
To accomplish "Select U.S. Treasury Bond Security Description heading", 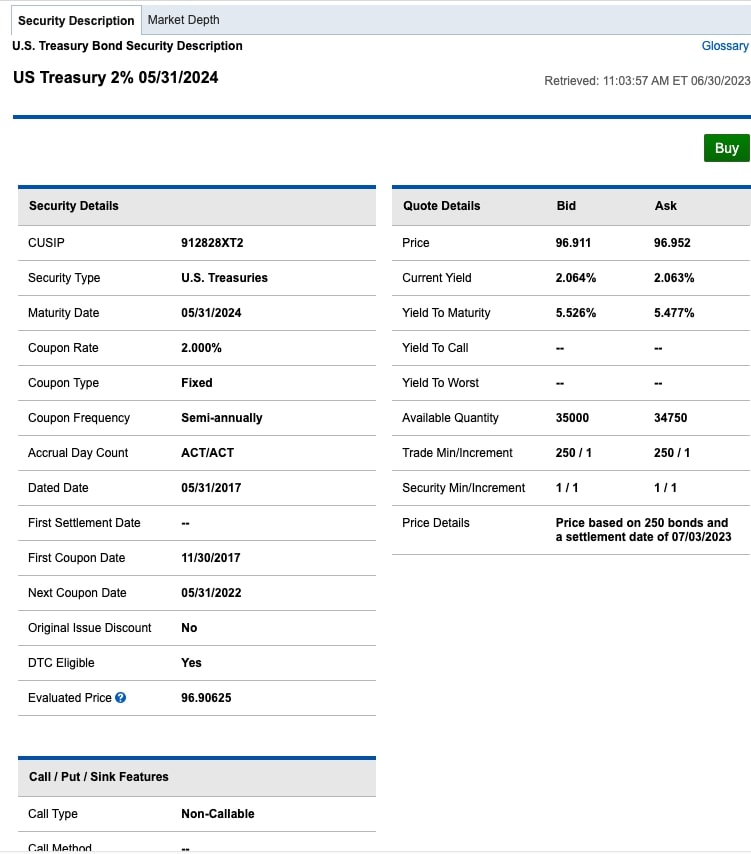I will (x=127, y=46).
